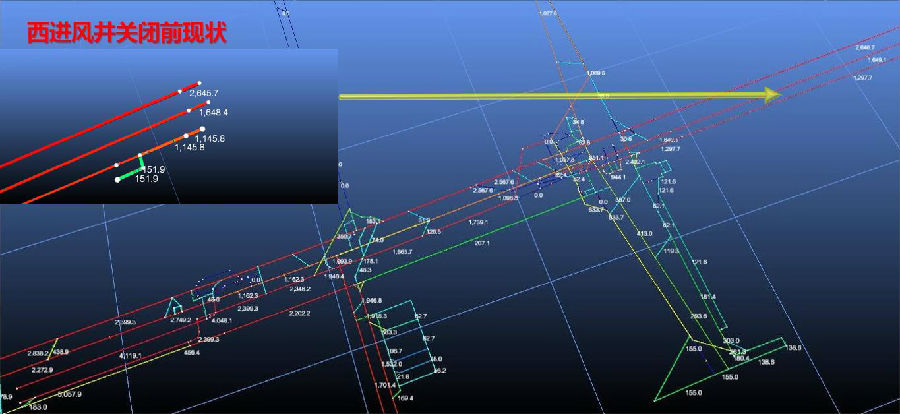Click the 138.9 label at far right
The height and width of the screenshot is (414, 900).
[x=795, y=347]
